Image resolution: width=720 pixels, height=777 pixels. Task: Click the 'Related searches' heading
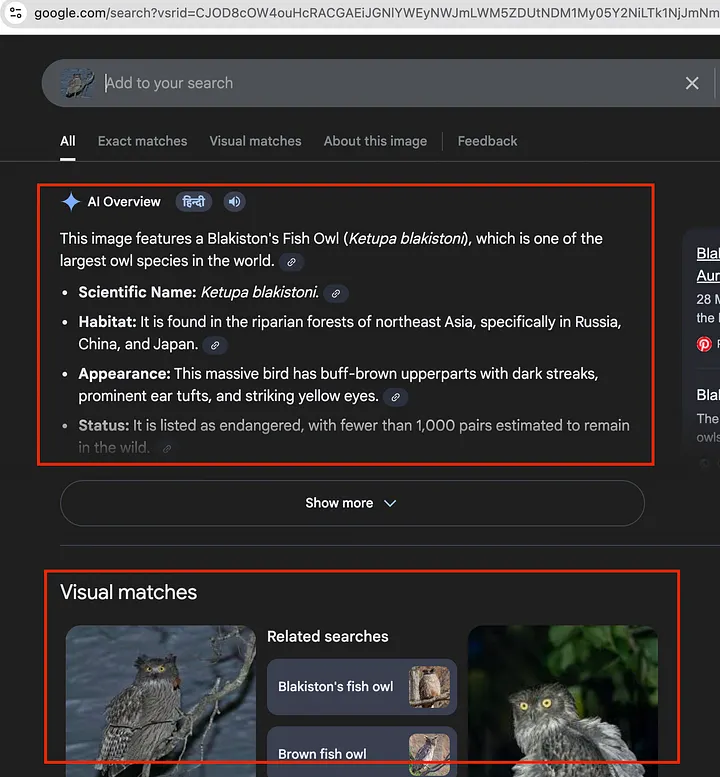click(x=328, y=636)
